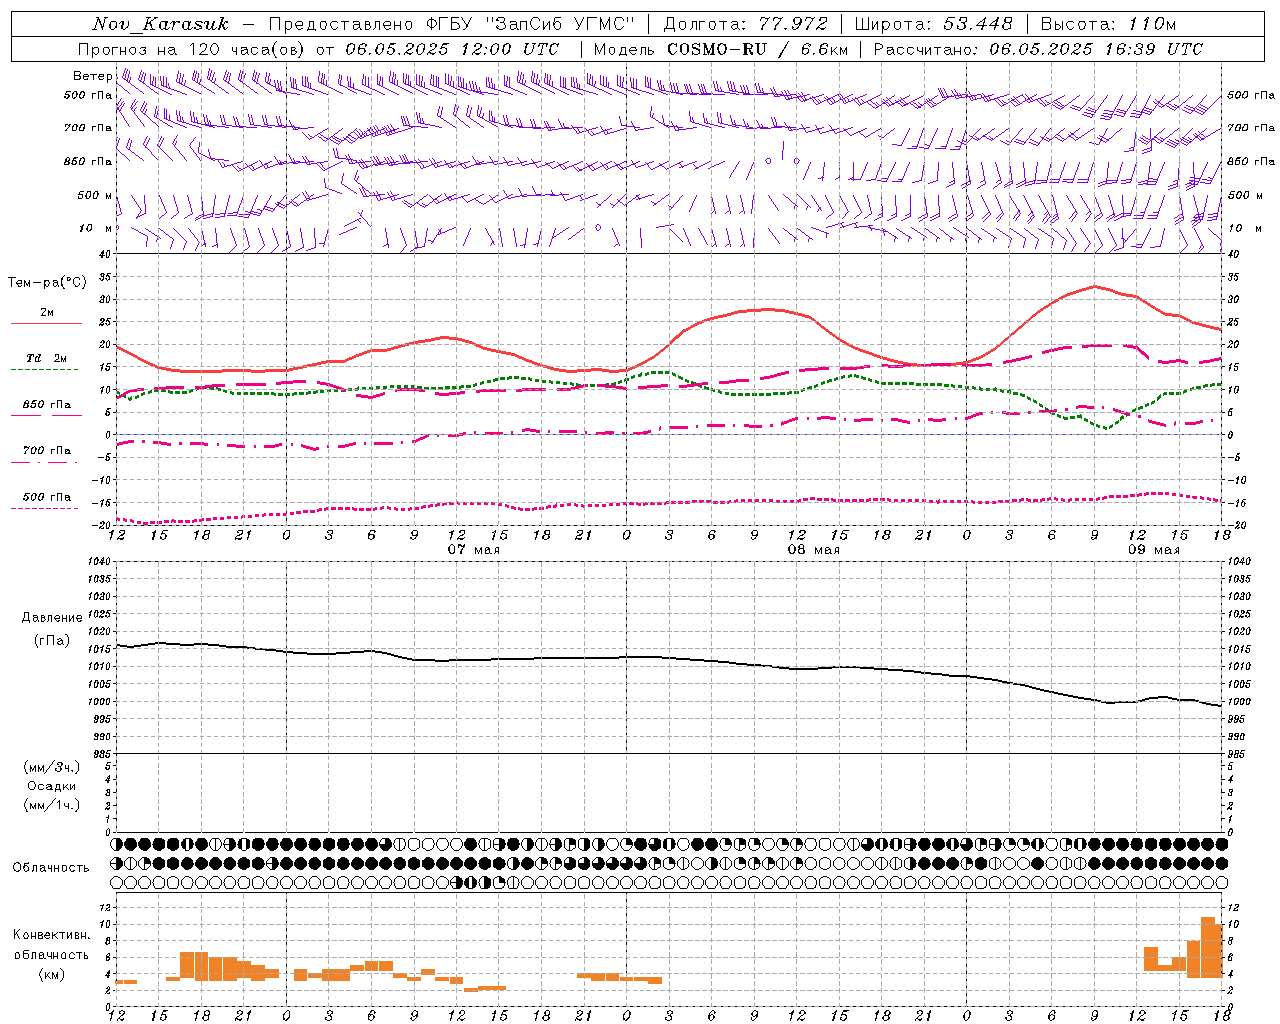1280x1024 pixels.
Task: Click the '500 гПа' temperature legend entry
Action: coord(46,501)
